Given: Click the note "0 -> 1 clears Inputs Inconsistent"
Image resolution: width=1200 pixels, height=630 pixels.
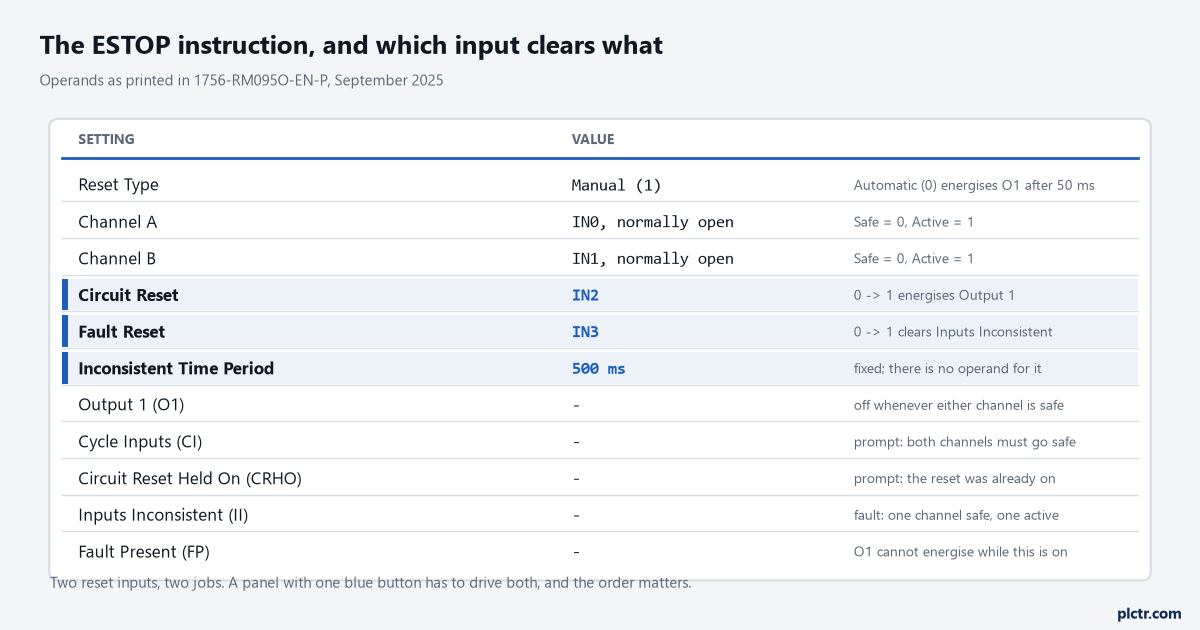Looking at the screenshot, I should pos(953,332).
